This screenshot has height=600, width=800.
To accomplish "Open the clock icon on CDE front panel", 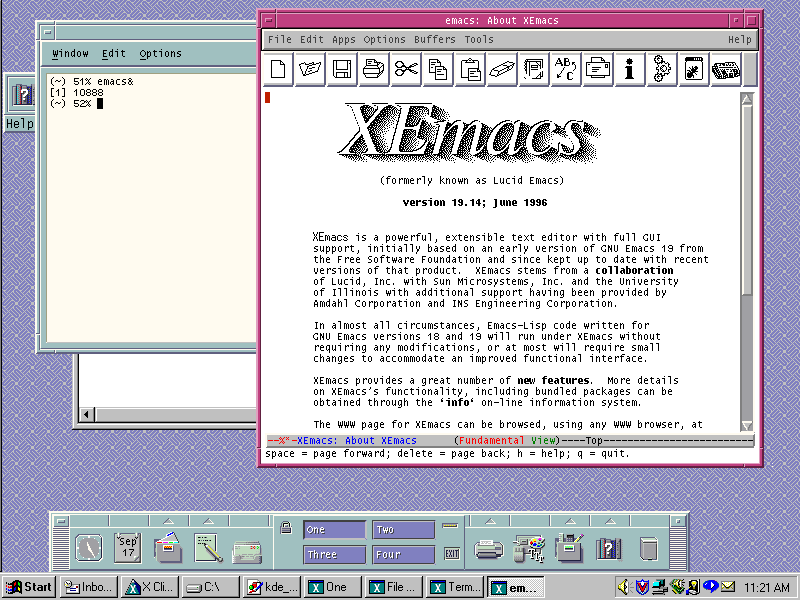I will 89,548.
